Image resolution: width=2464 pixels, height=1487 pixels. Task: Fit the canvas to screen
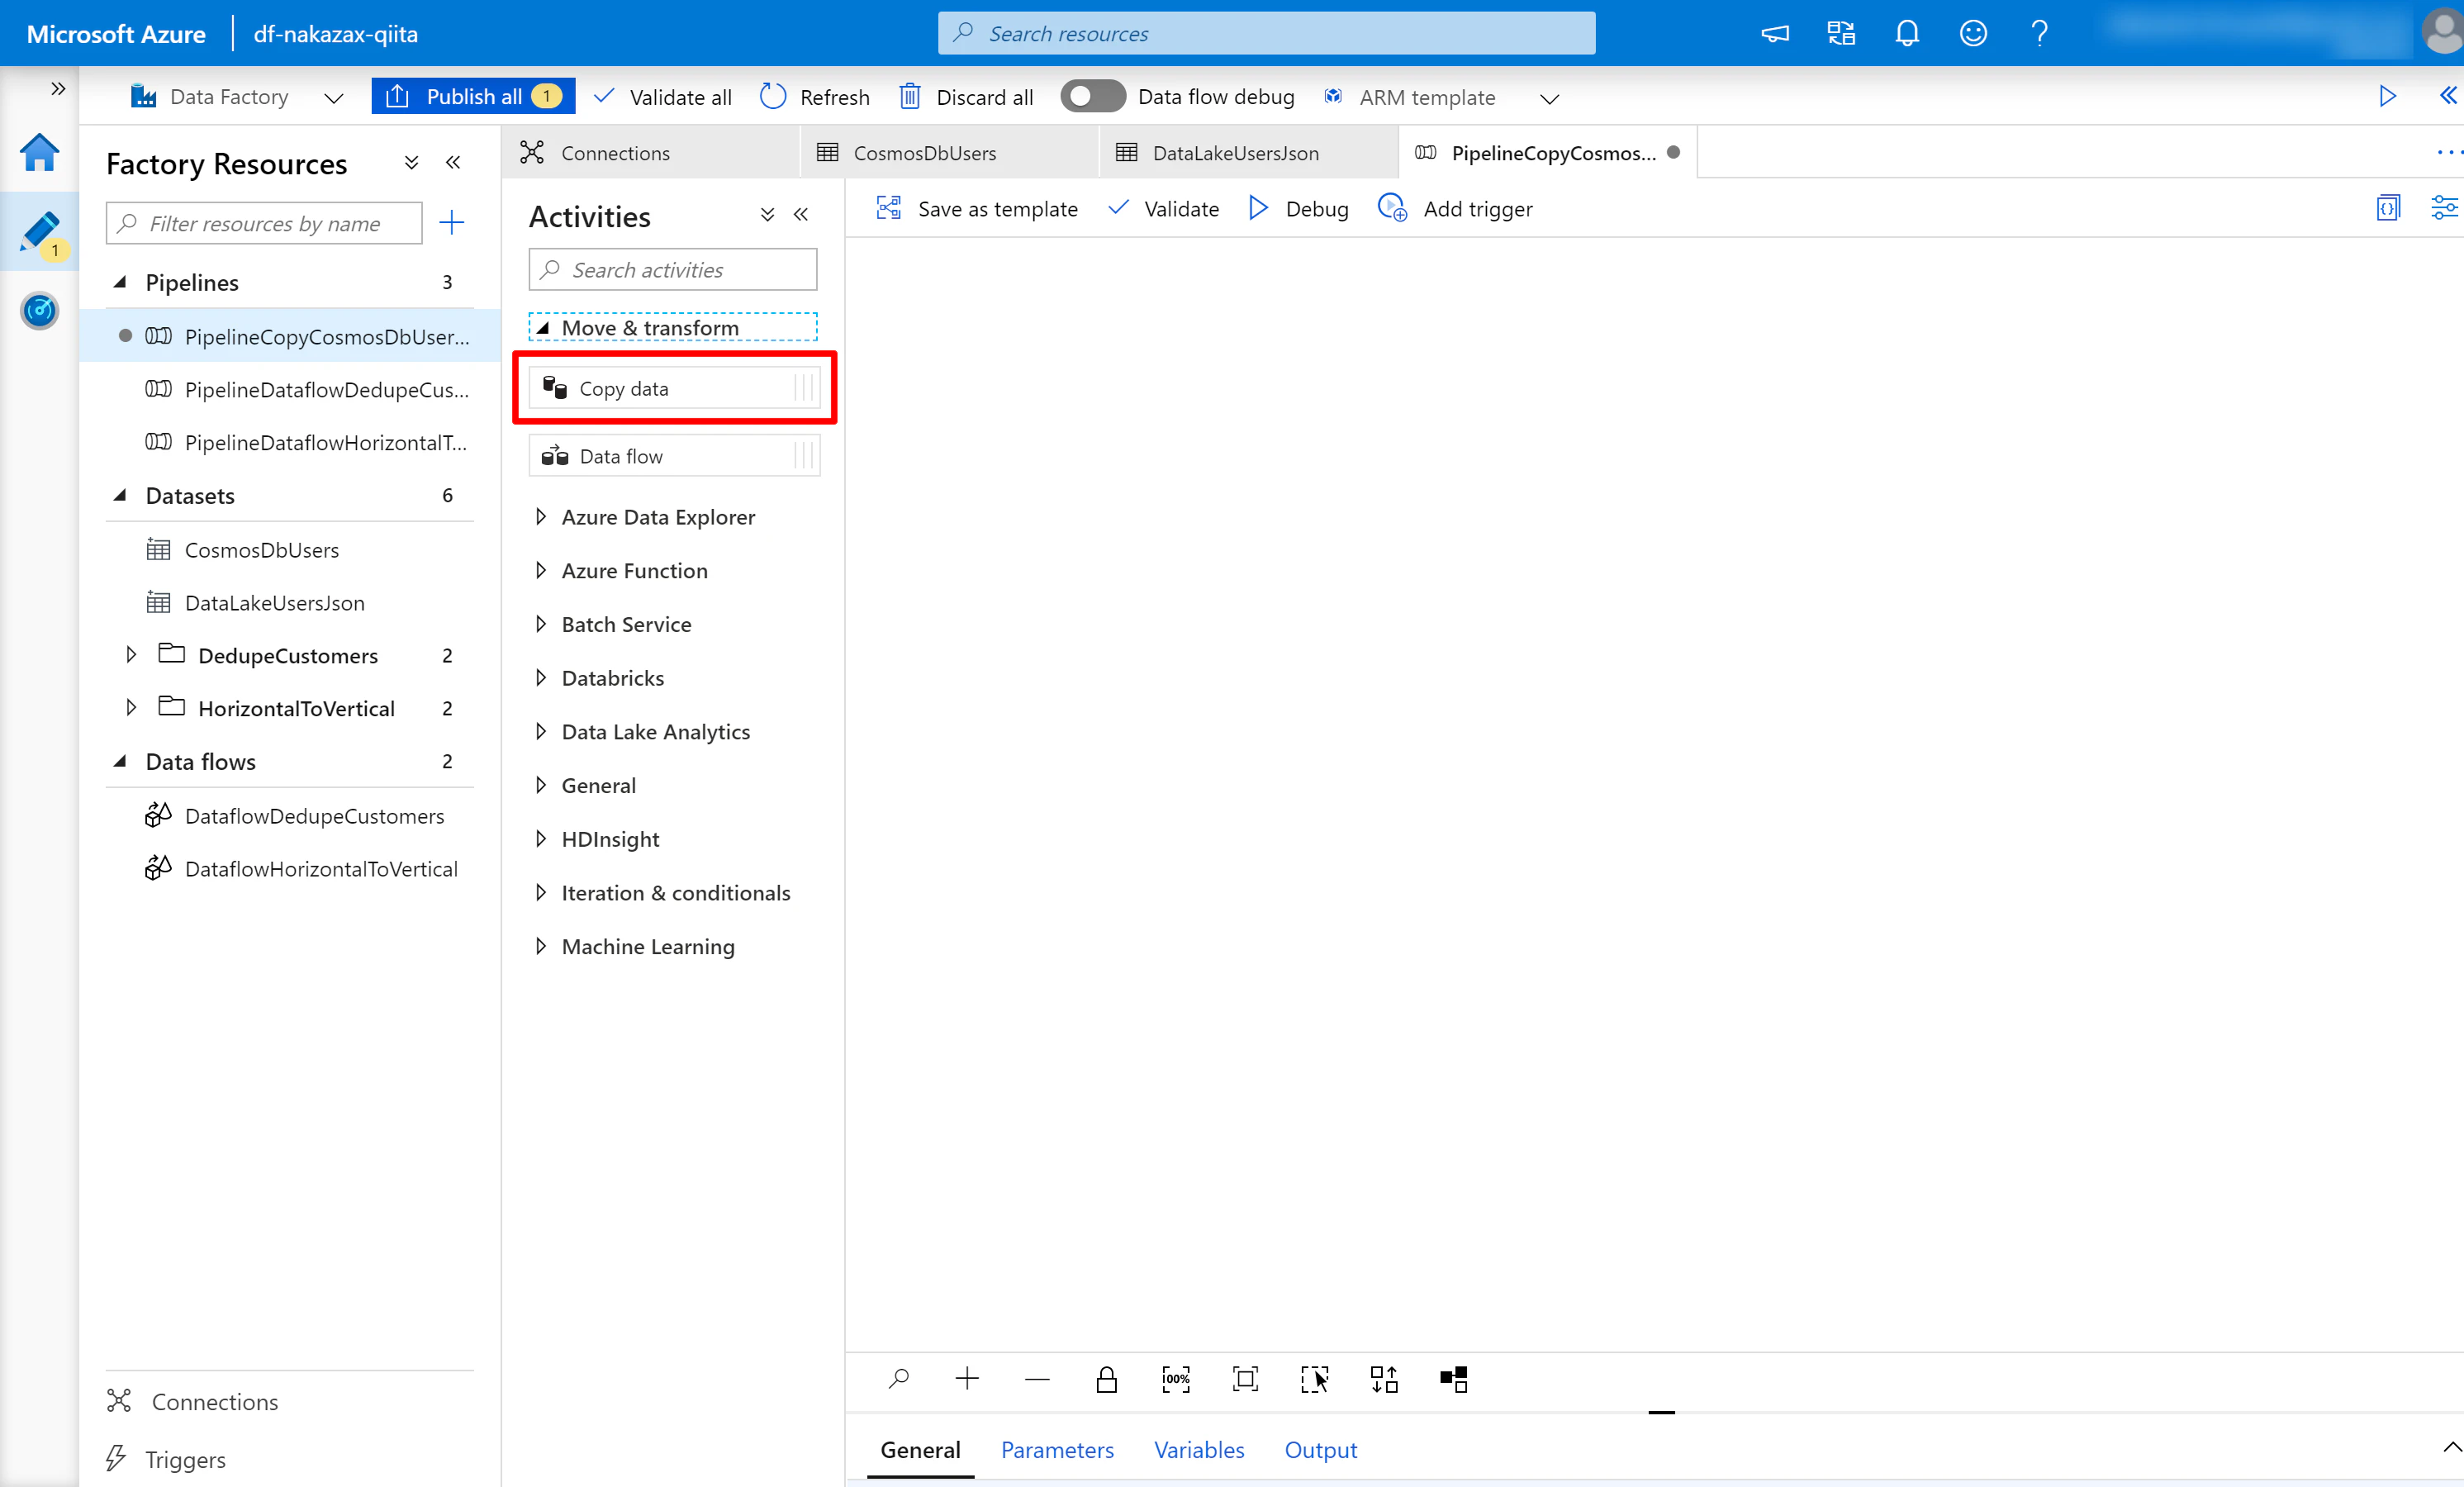pos(1245,1380)
